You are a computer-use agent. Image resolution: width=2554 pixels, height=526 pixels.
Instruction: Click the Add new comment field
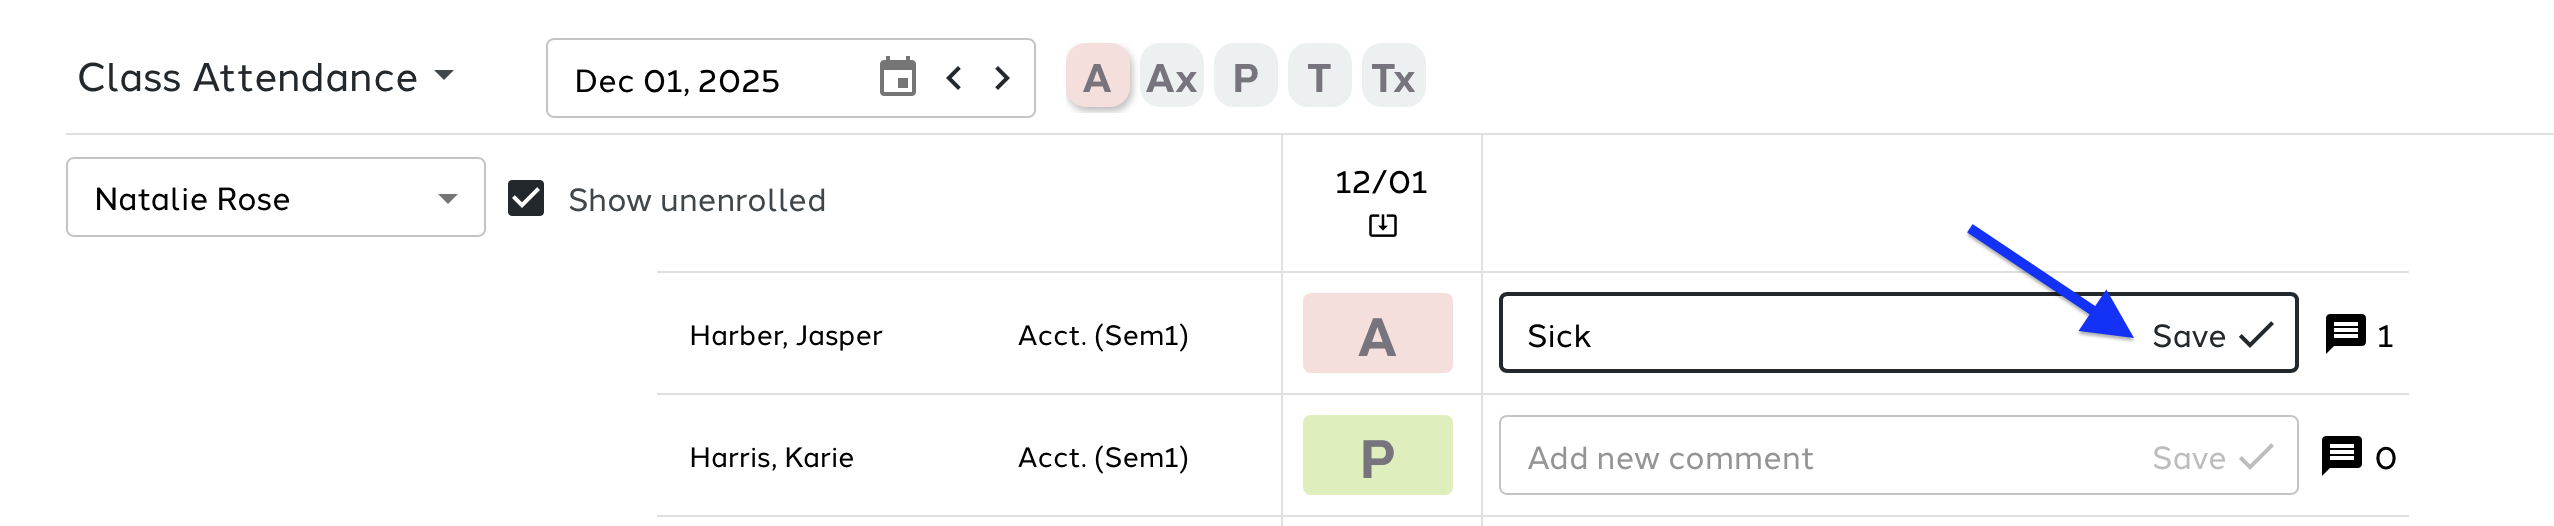point(1800,457)
